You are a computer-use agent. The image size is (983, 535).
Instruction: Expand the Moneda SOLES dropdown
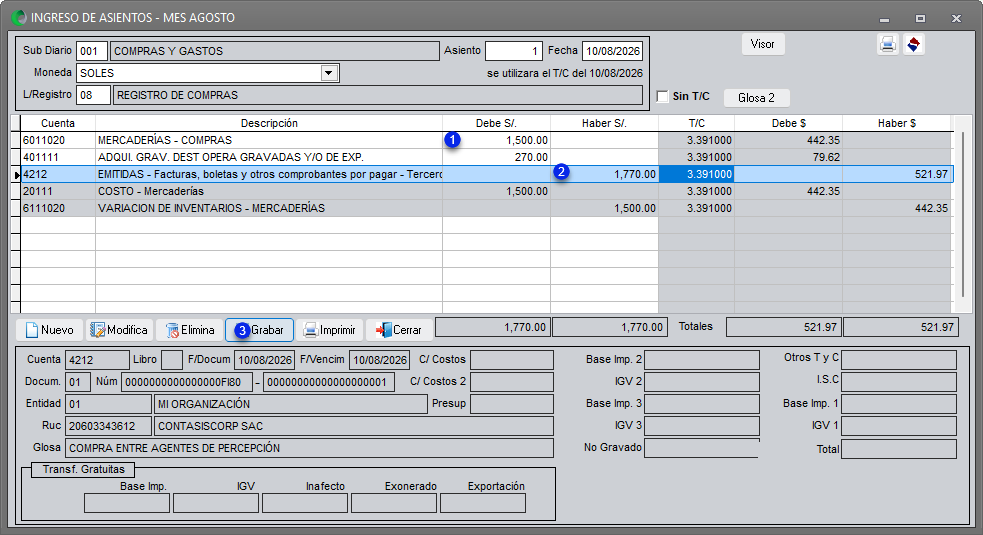pyautogui.click(x=329, y=73)
